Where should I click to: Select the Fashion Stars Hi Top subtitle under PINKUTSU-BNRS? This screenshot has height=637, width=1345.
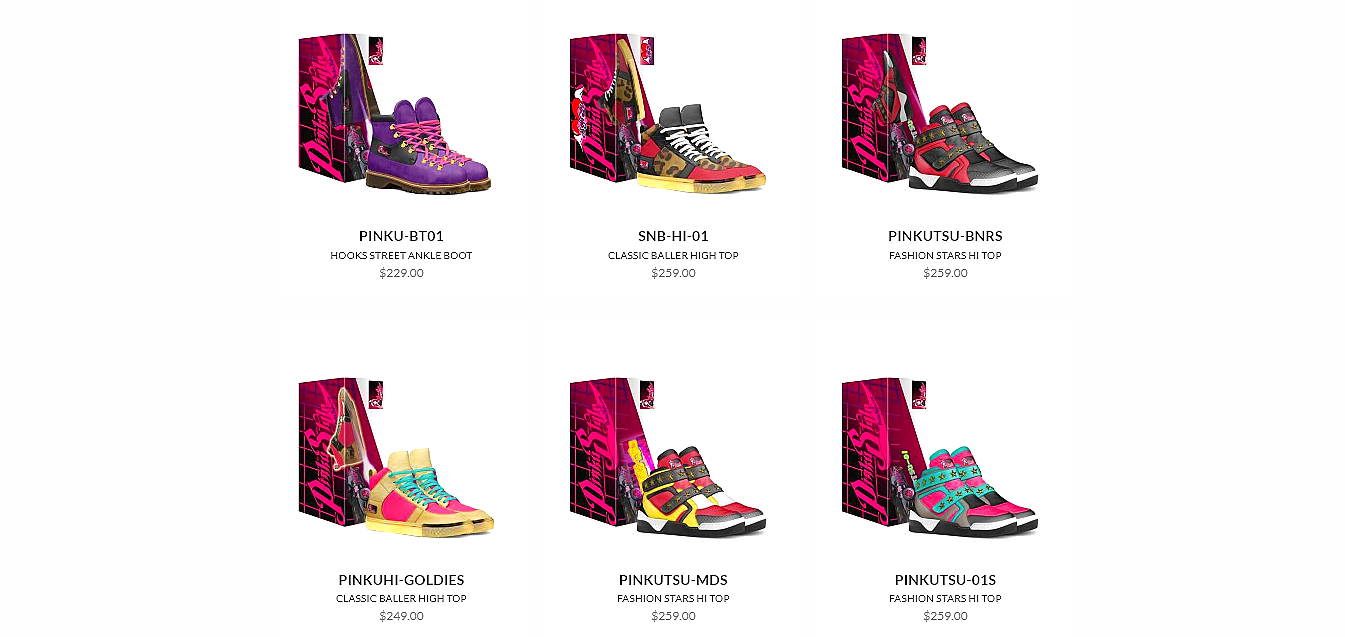tap(945, 255)
